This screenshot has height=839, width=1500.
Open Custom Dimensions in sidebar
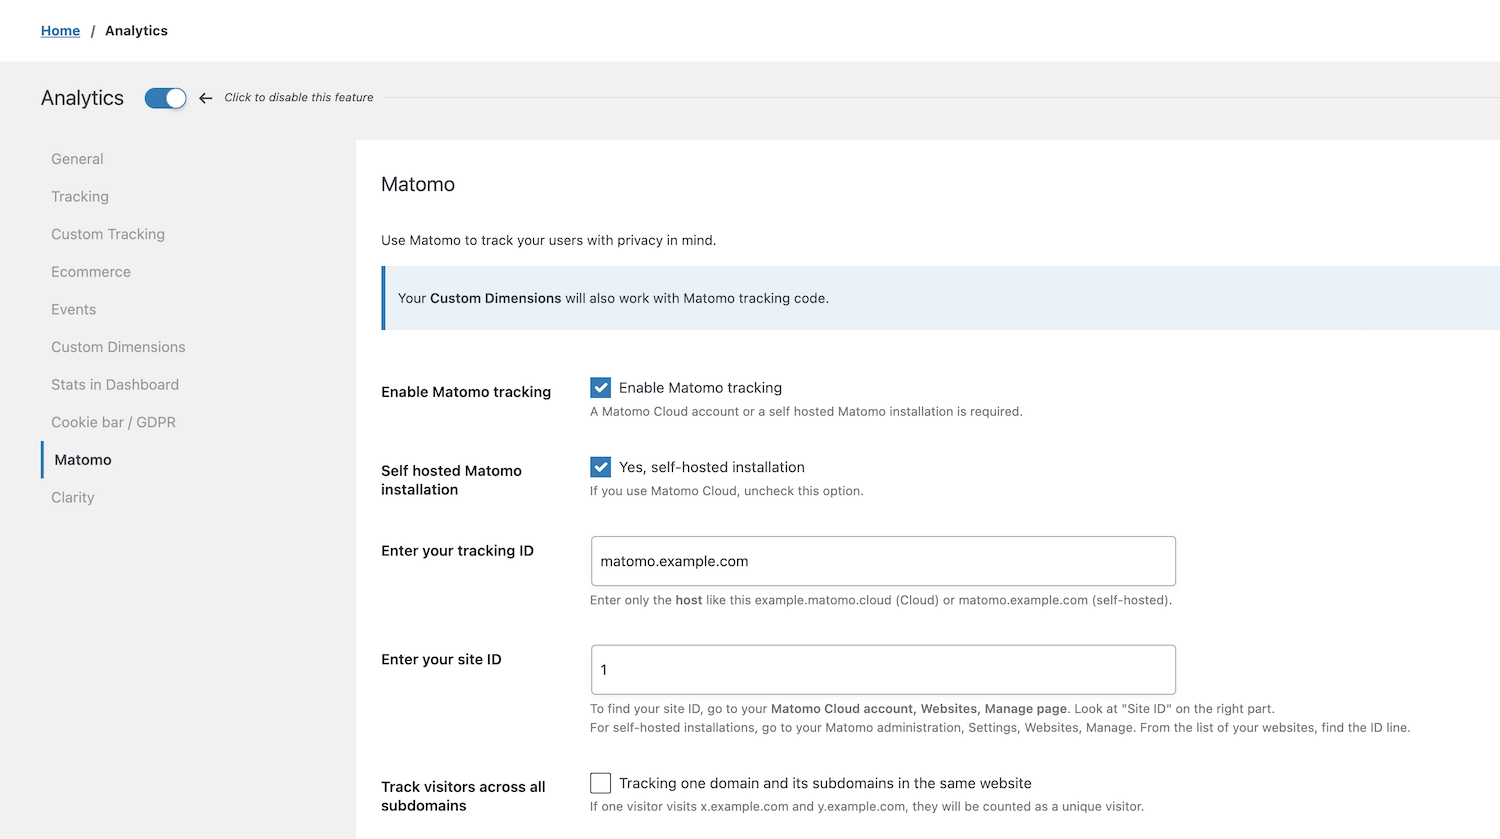118,347
